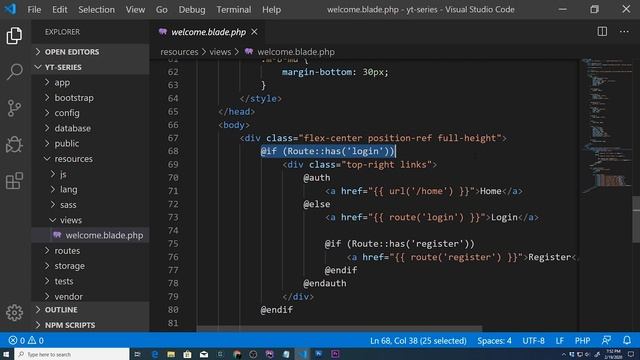Open the Source Control view
Image resolution: width=640 pixels, height=360 pixels.
pos(14,108)
